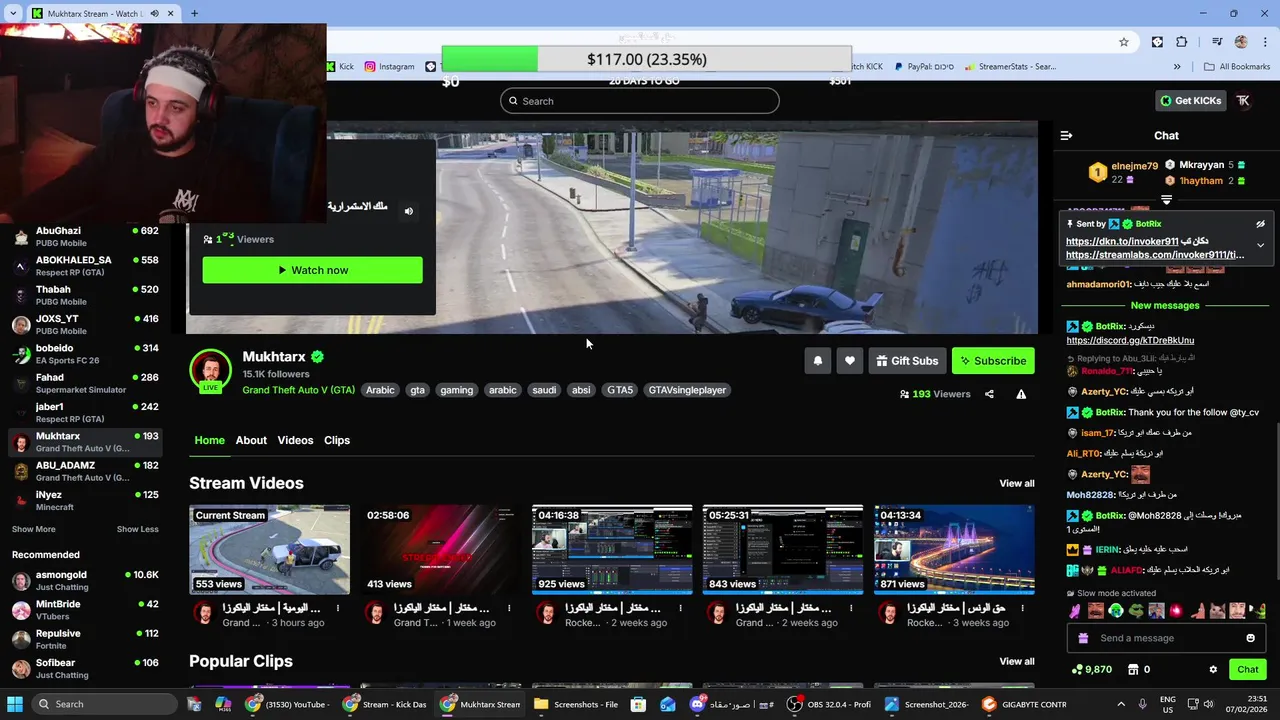Share the stream using the share icon
Image resolution: width=1280 pixels, height=720 pixels.
[x=989, y=394]
